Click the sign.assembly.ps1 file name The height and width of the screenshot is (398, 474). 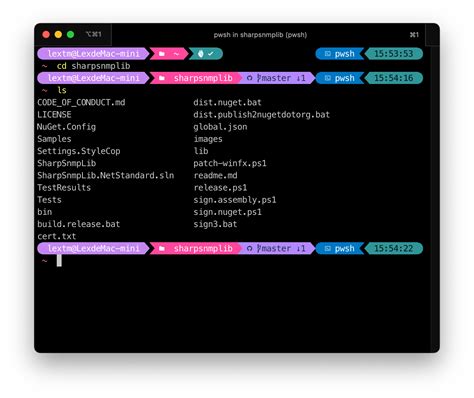pos(235,200)
